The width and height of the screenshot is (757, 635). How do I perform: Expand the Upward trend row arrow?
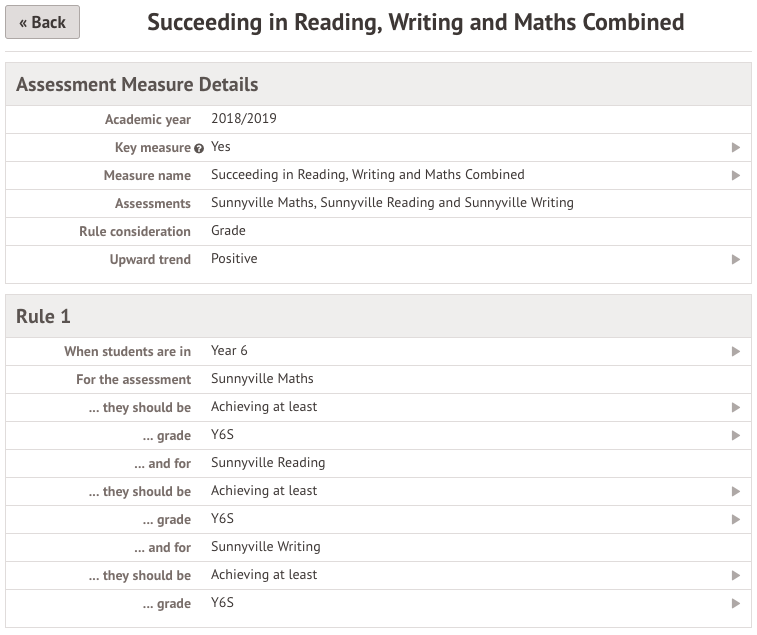tap(735, 259)
